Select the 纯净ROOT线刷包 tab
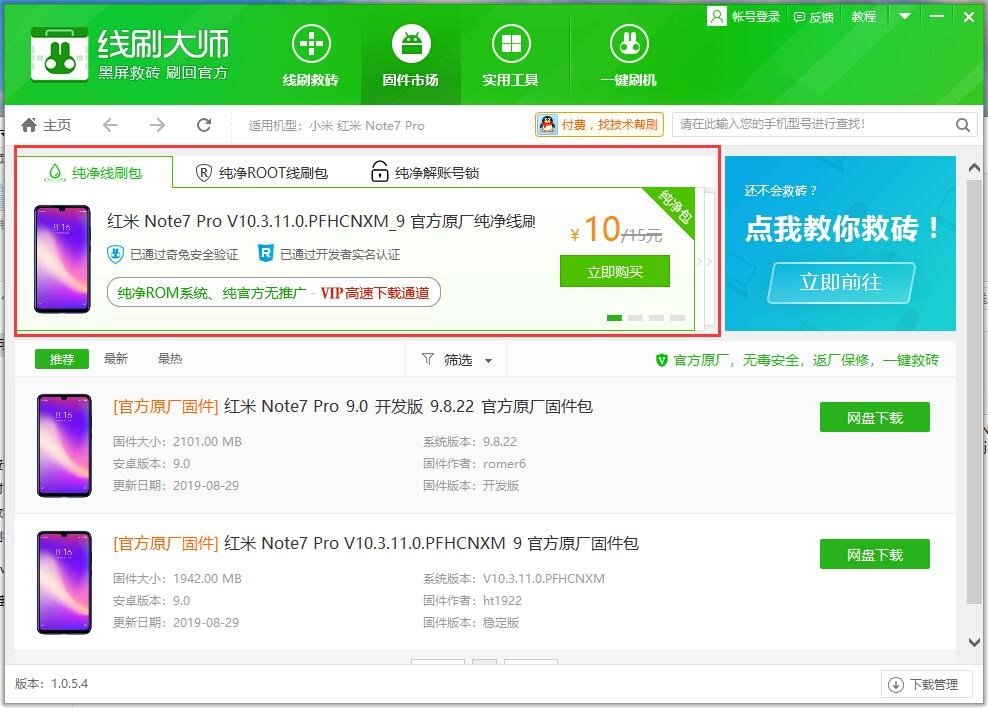The image size is (988, 708). coord(261,173)
